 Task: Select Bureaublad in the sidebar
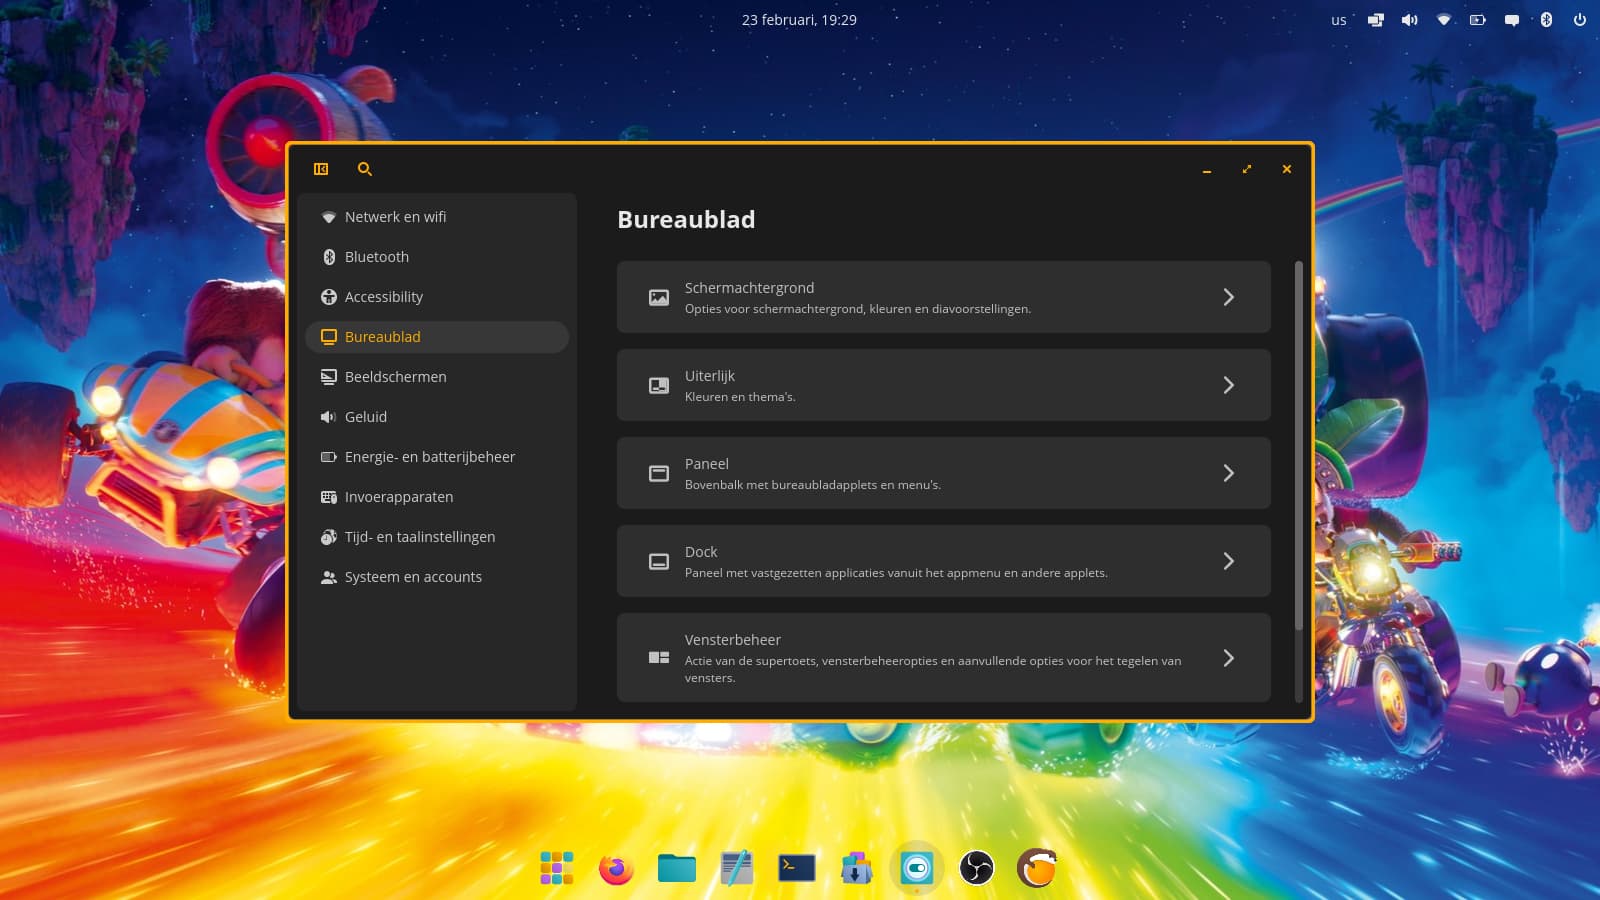tap(437, 337)
